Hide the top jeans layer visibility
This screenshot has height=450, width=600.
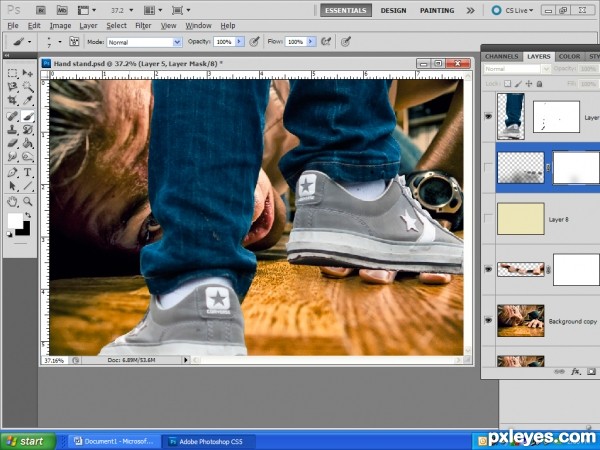488,116
